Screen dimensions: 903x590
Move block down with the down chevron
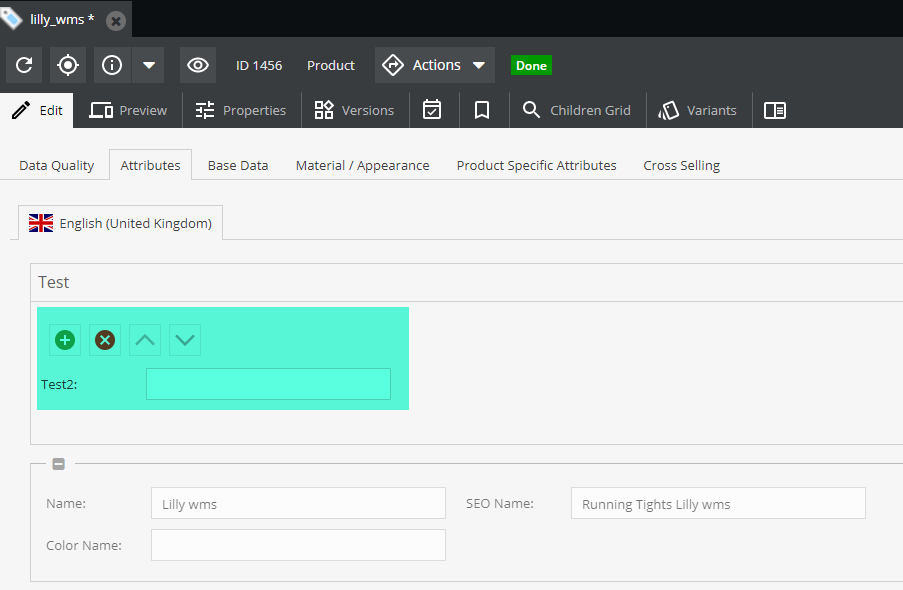click(x=185, y=340)
